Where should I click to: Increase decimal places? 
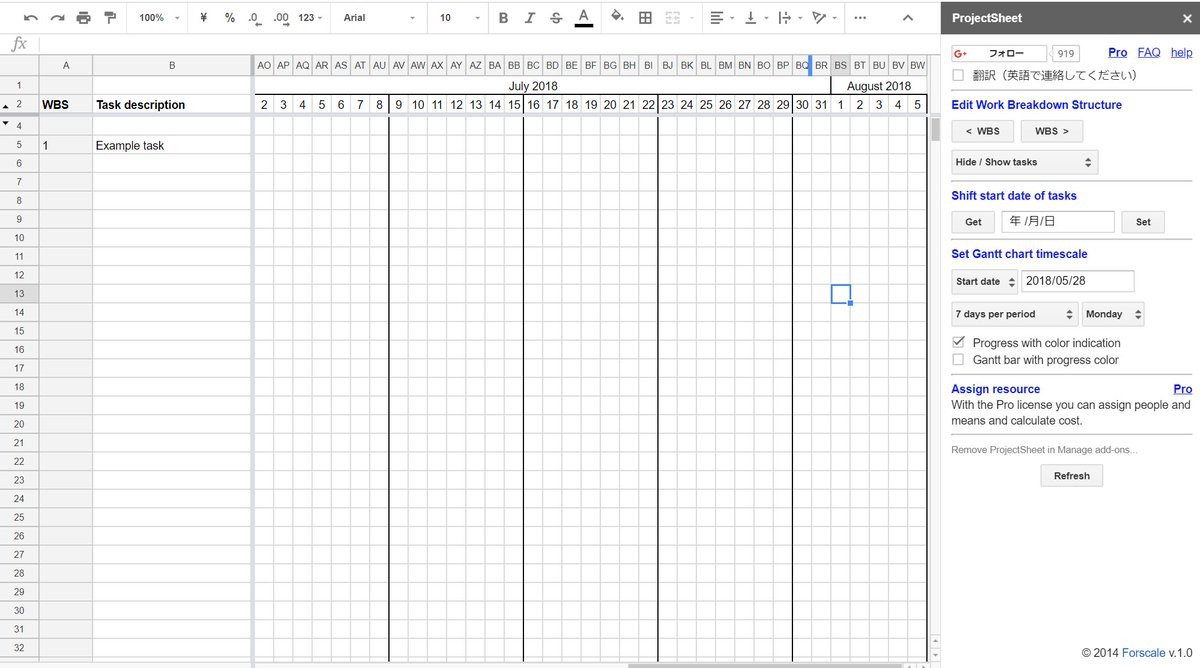point(281,18)
